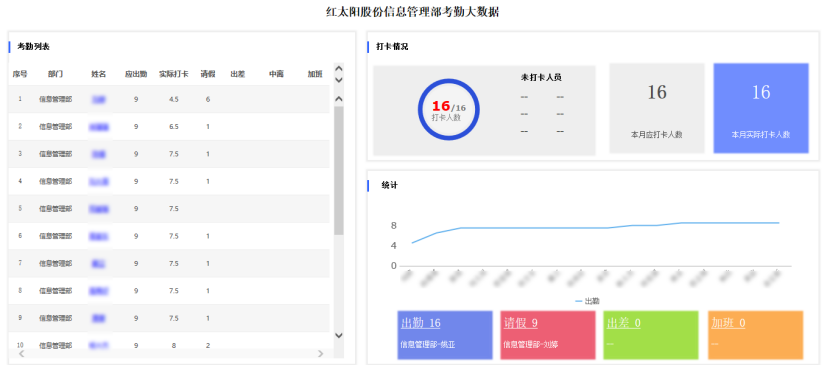The image size is (830, 366).
Task: Select the blurred name in row 4
Action: tap(98, 182)
